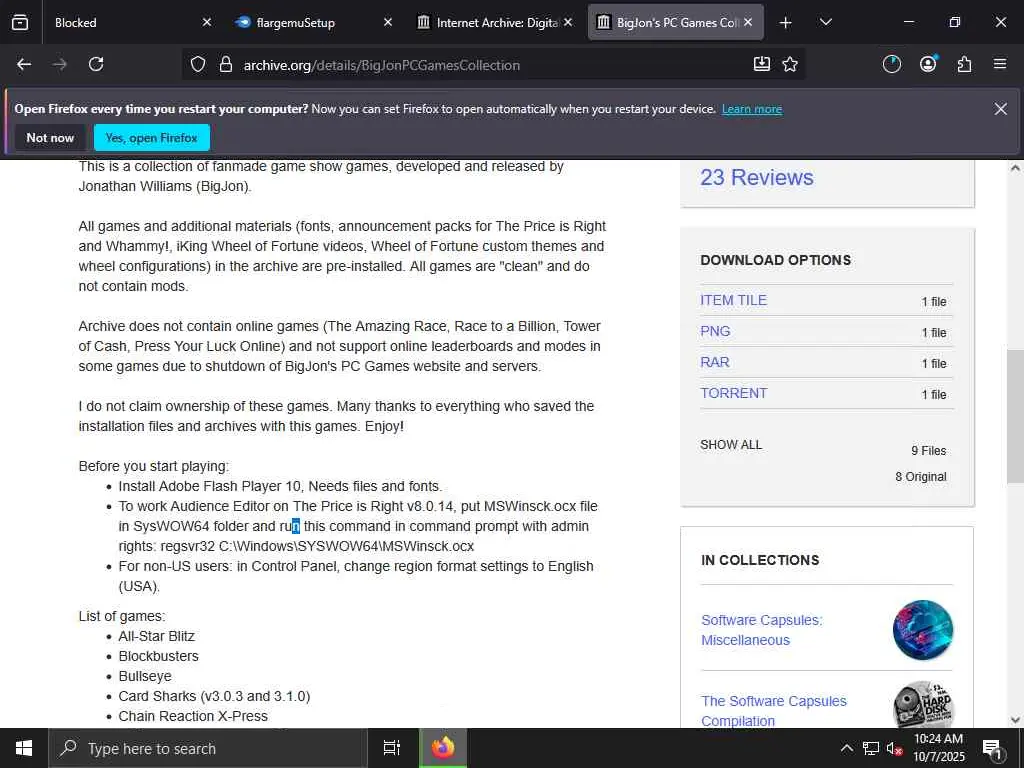Click the Learn more link
The width and height of the screenshot is (1024, 768).
coord(752,109)
